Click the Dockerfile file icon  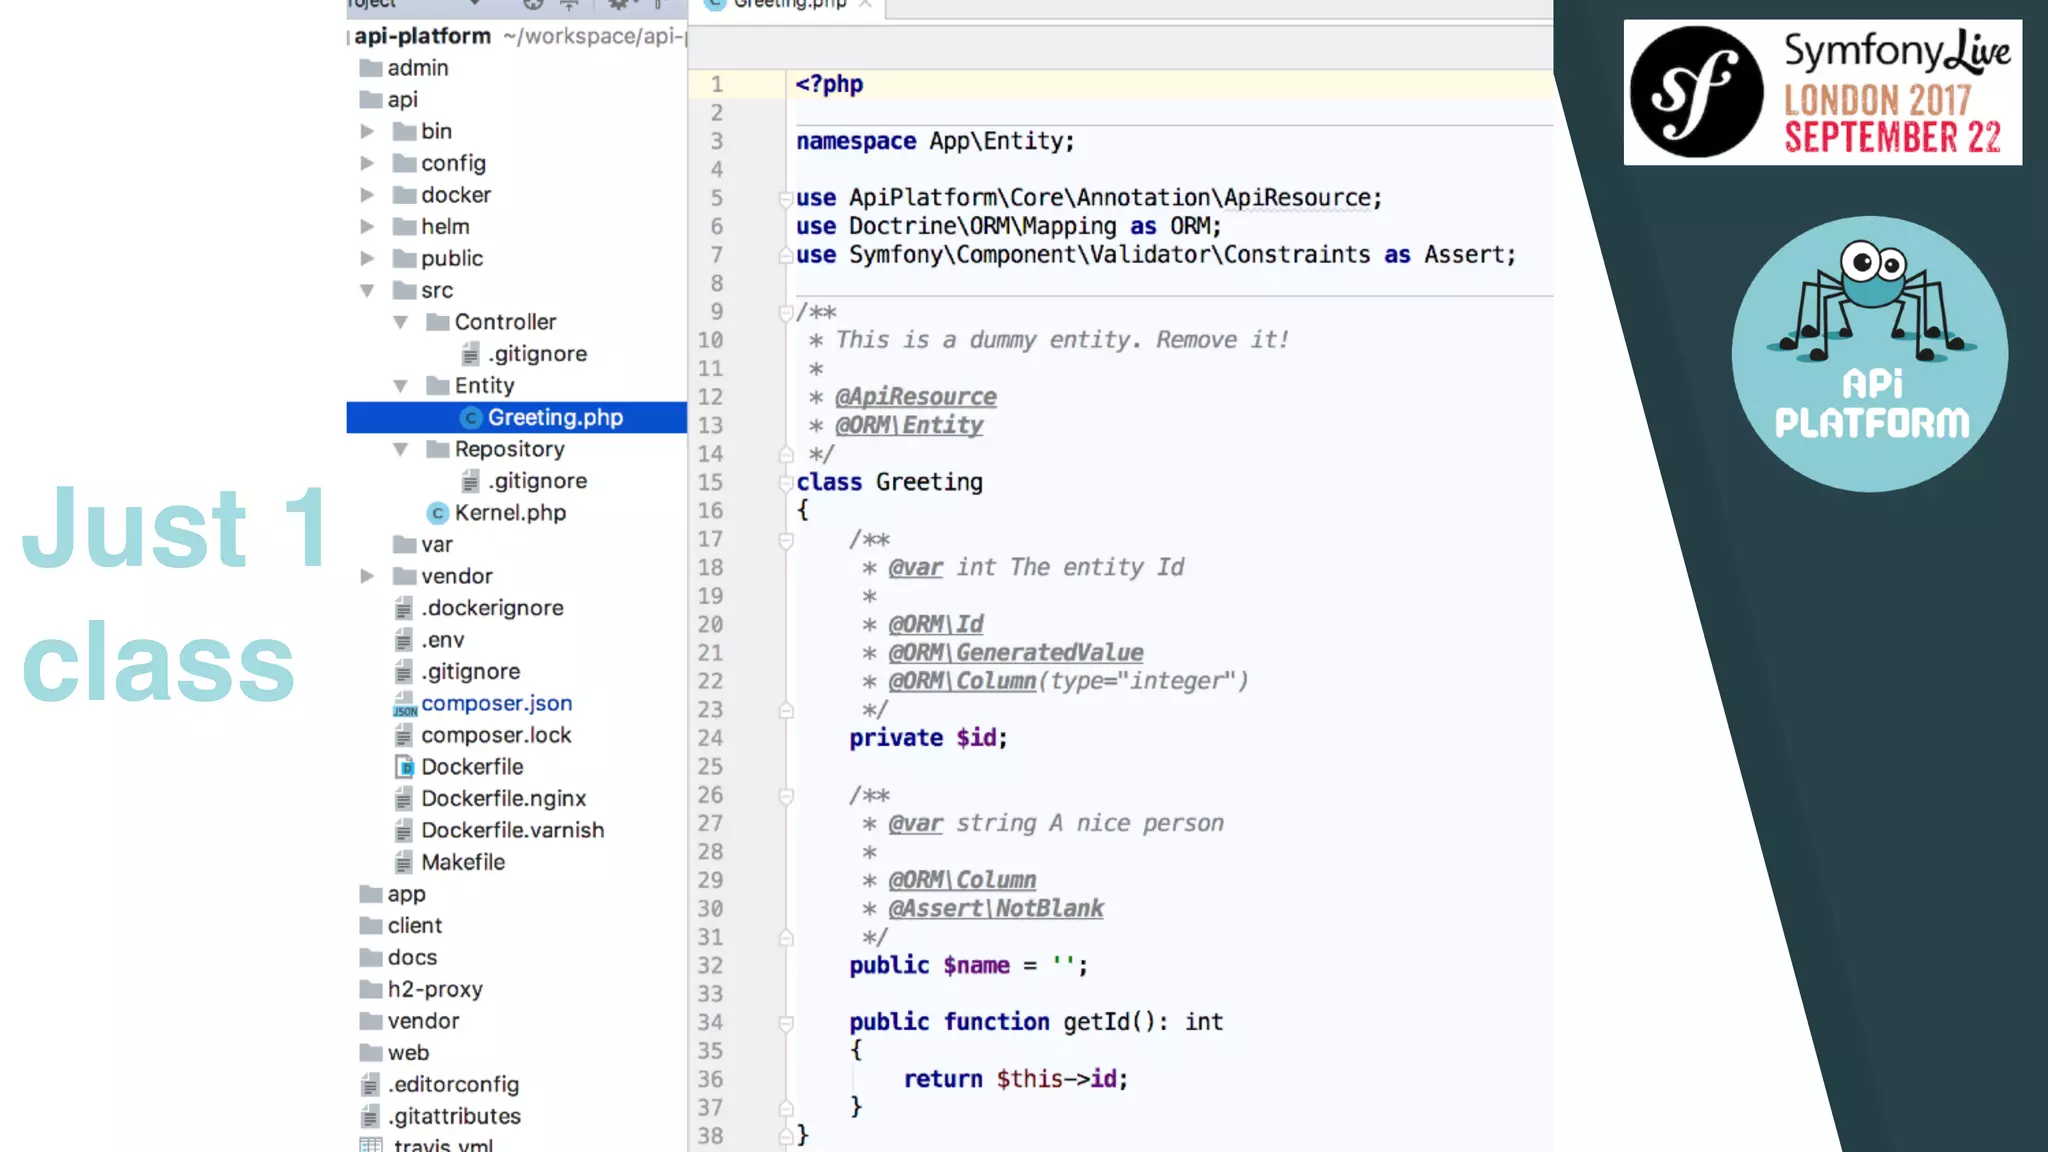pos(404,767)
